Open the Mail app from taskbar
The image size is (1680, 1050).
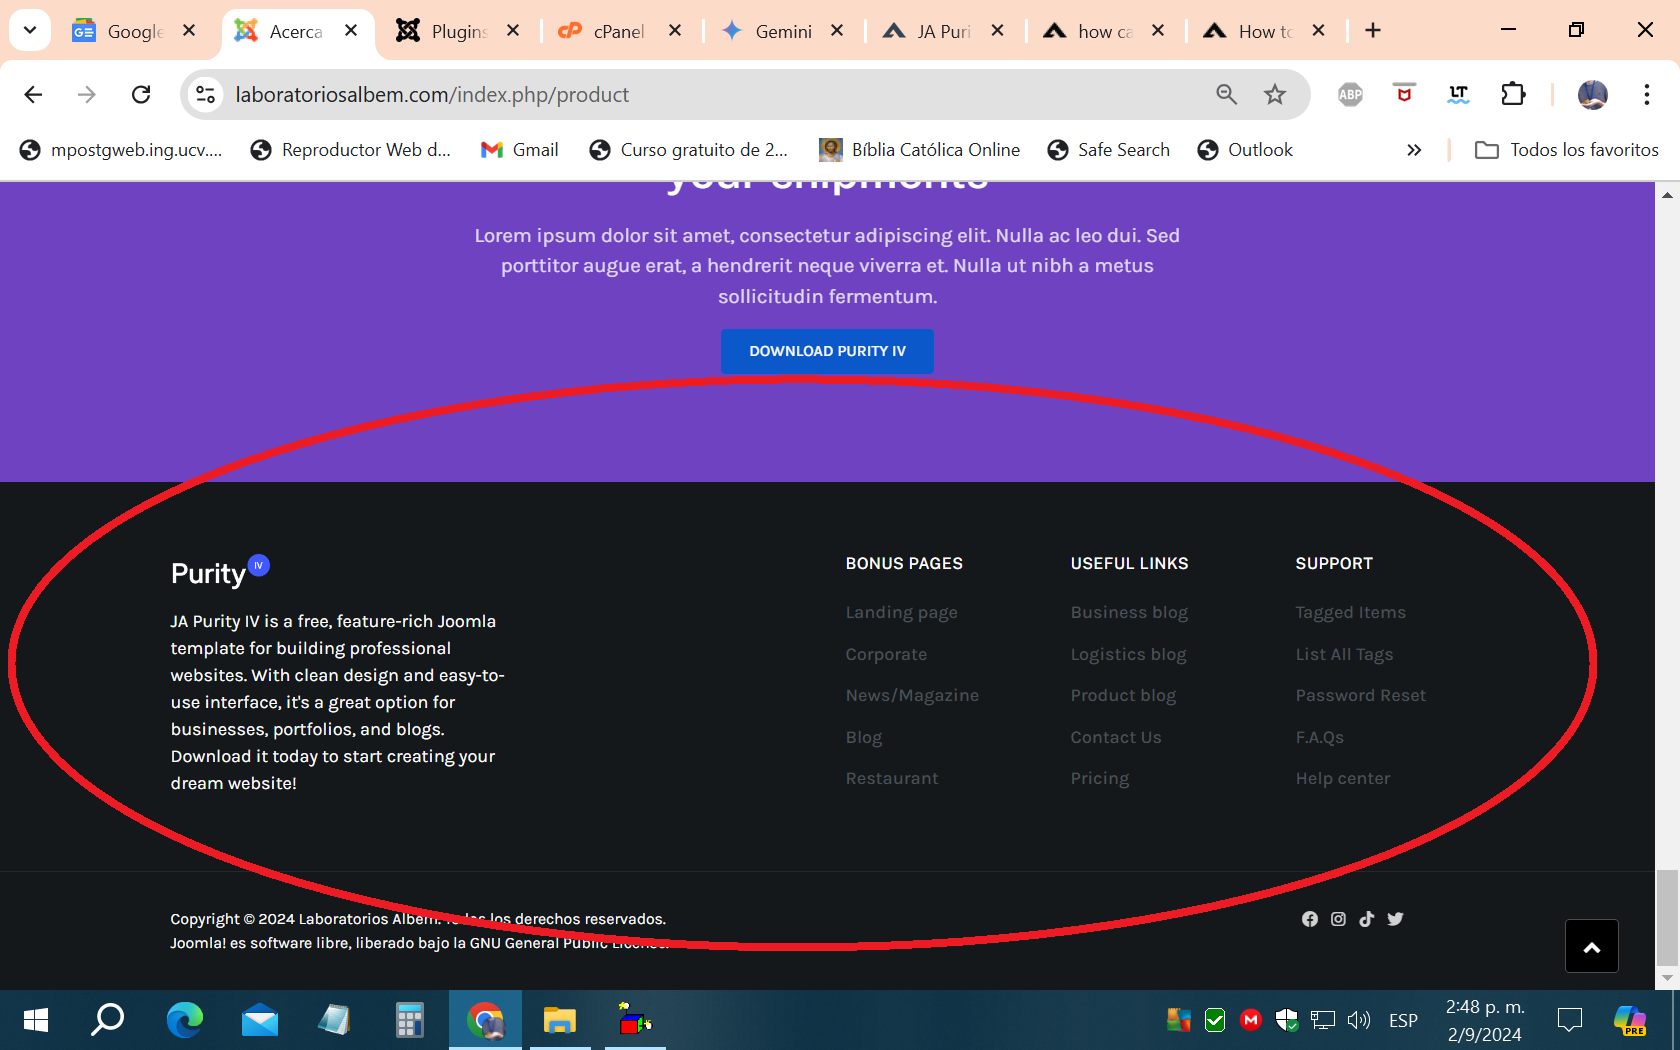click(259, 1020)
